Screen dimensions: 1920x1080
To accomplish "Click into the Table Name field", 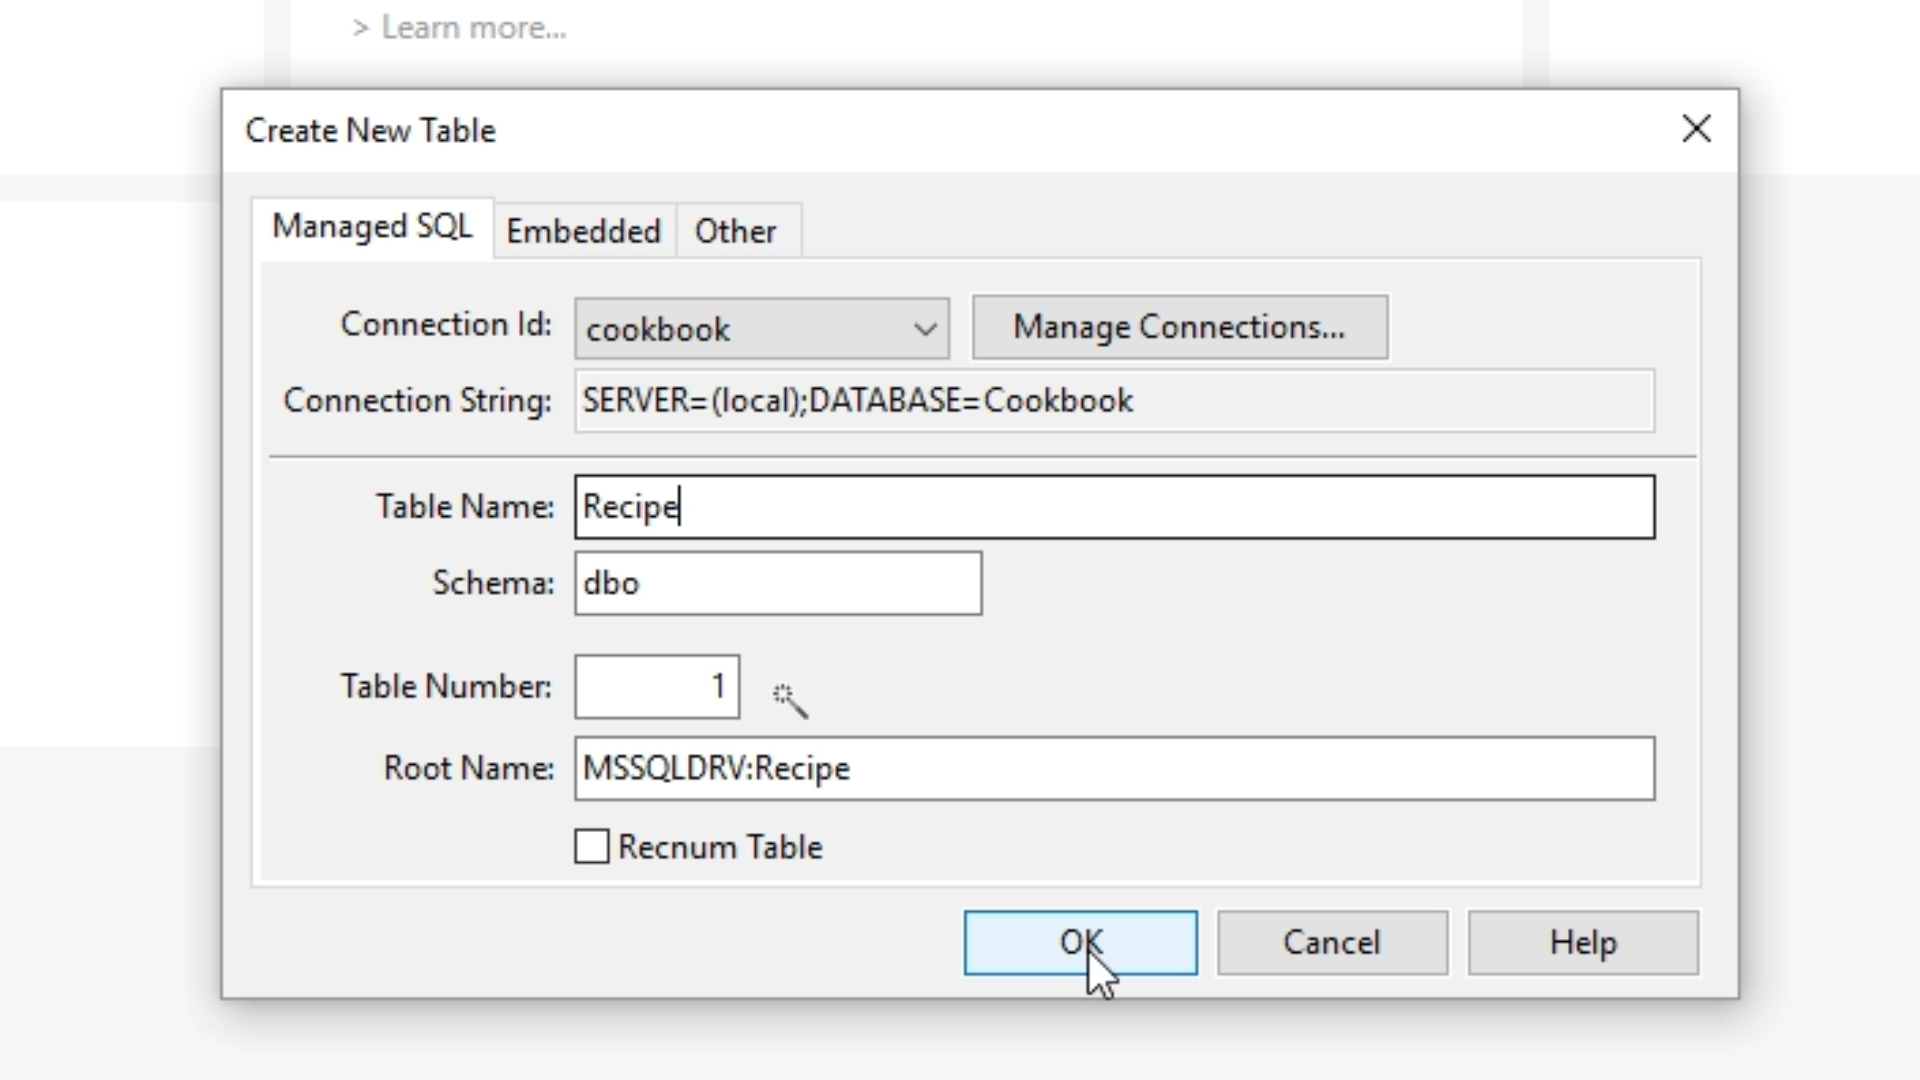I will click(x=1114, y=507).
